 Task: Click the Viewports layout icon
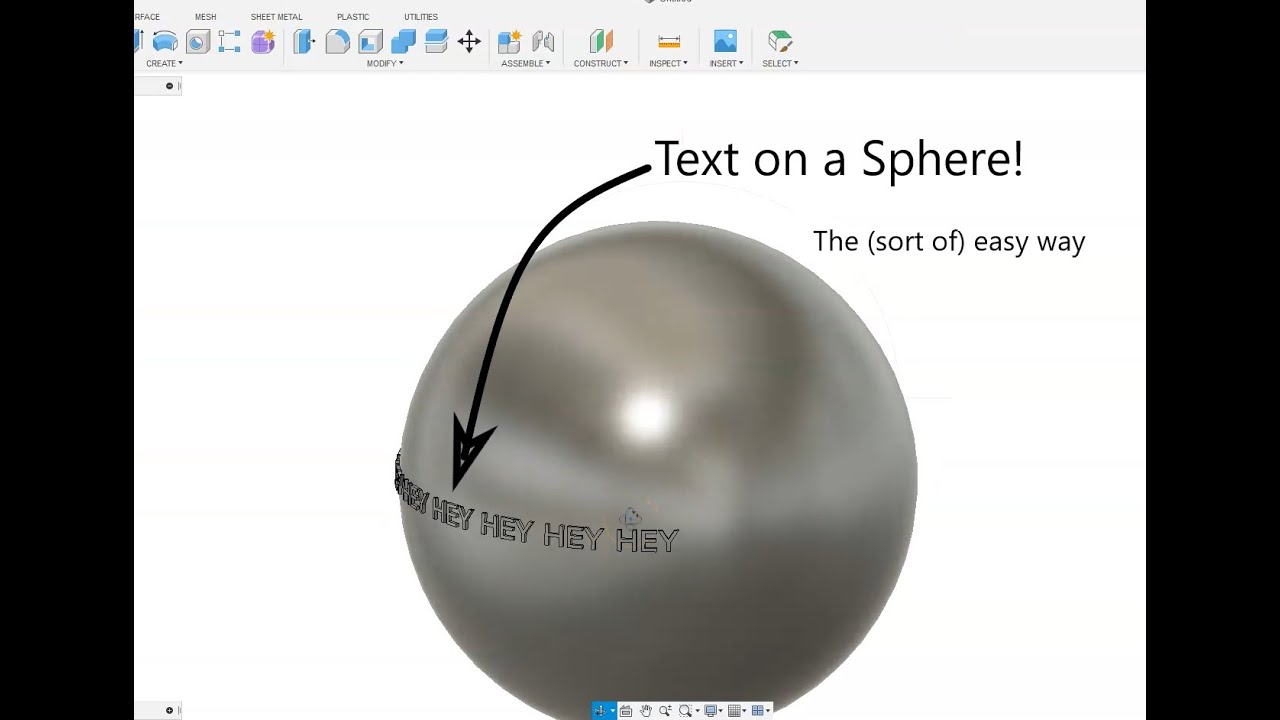click(x=758, y=711)
